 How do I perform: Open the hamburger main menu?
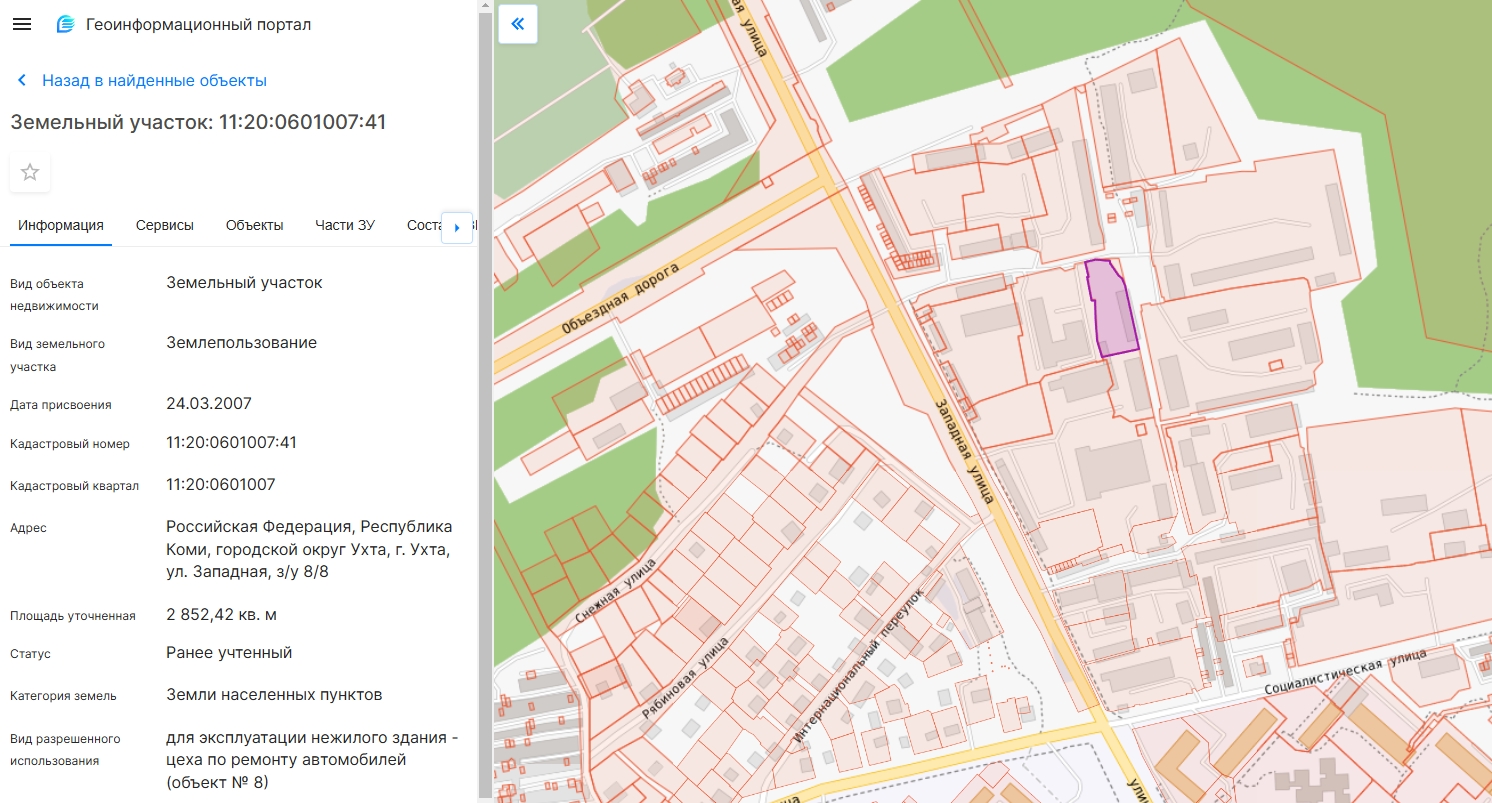22,25
